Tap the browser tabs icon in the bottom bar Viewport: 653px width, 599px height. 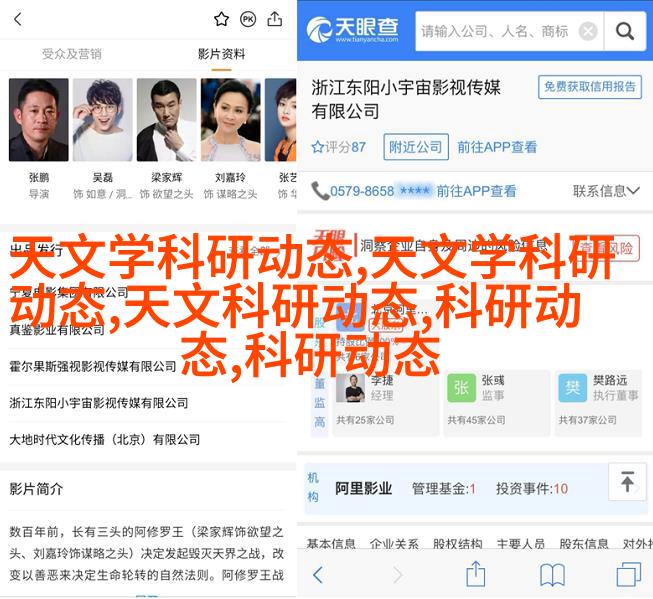(628, 574)
